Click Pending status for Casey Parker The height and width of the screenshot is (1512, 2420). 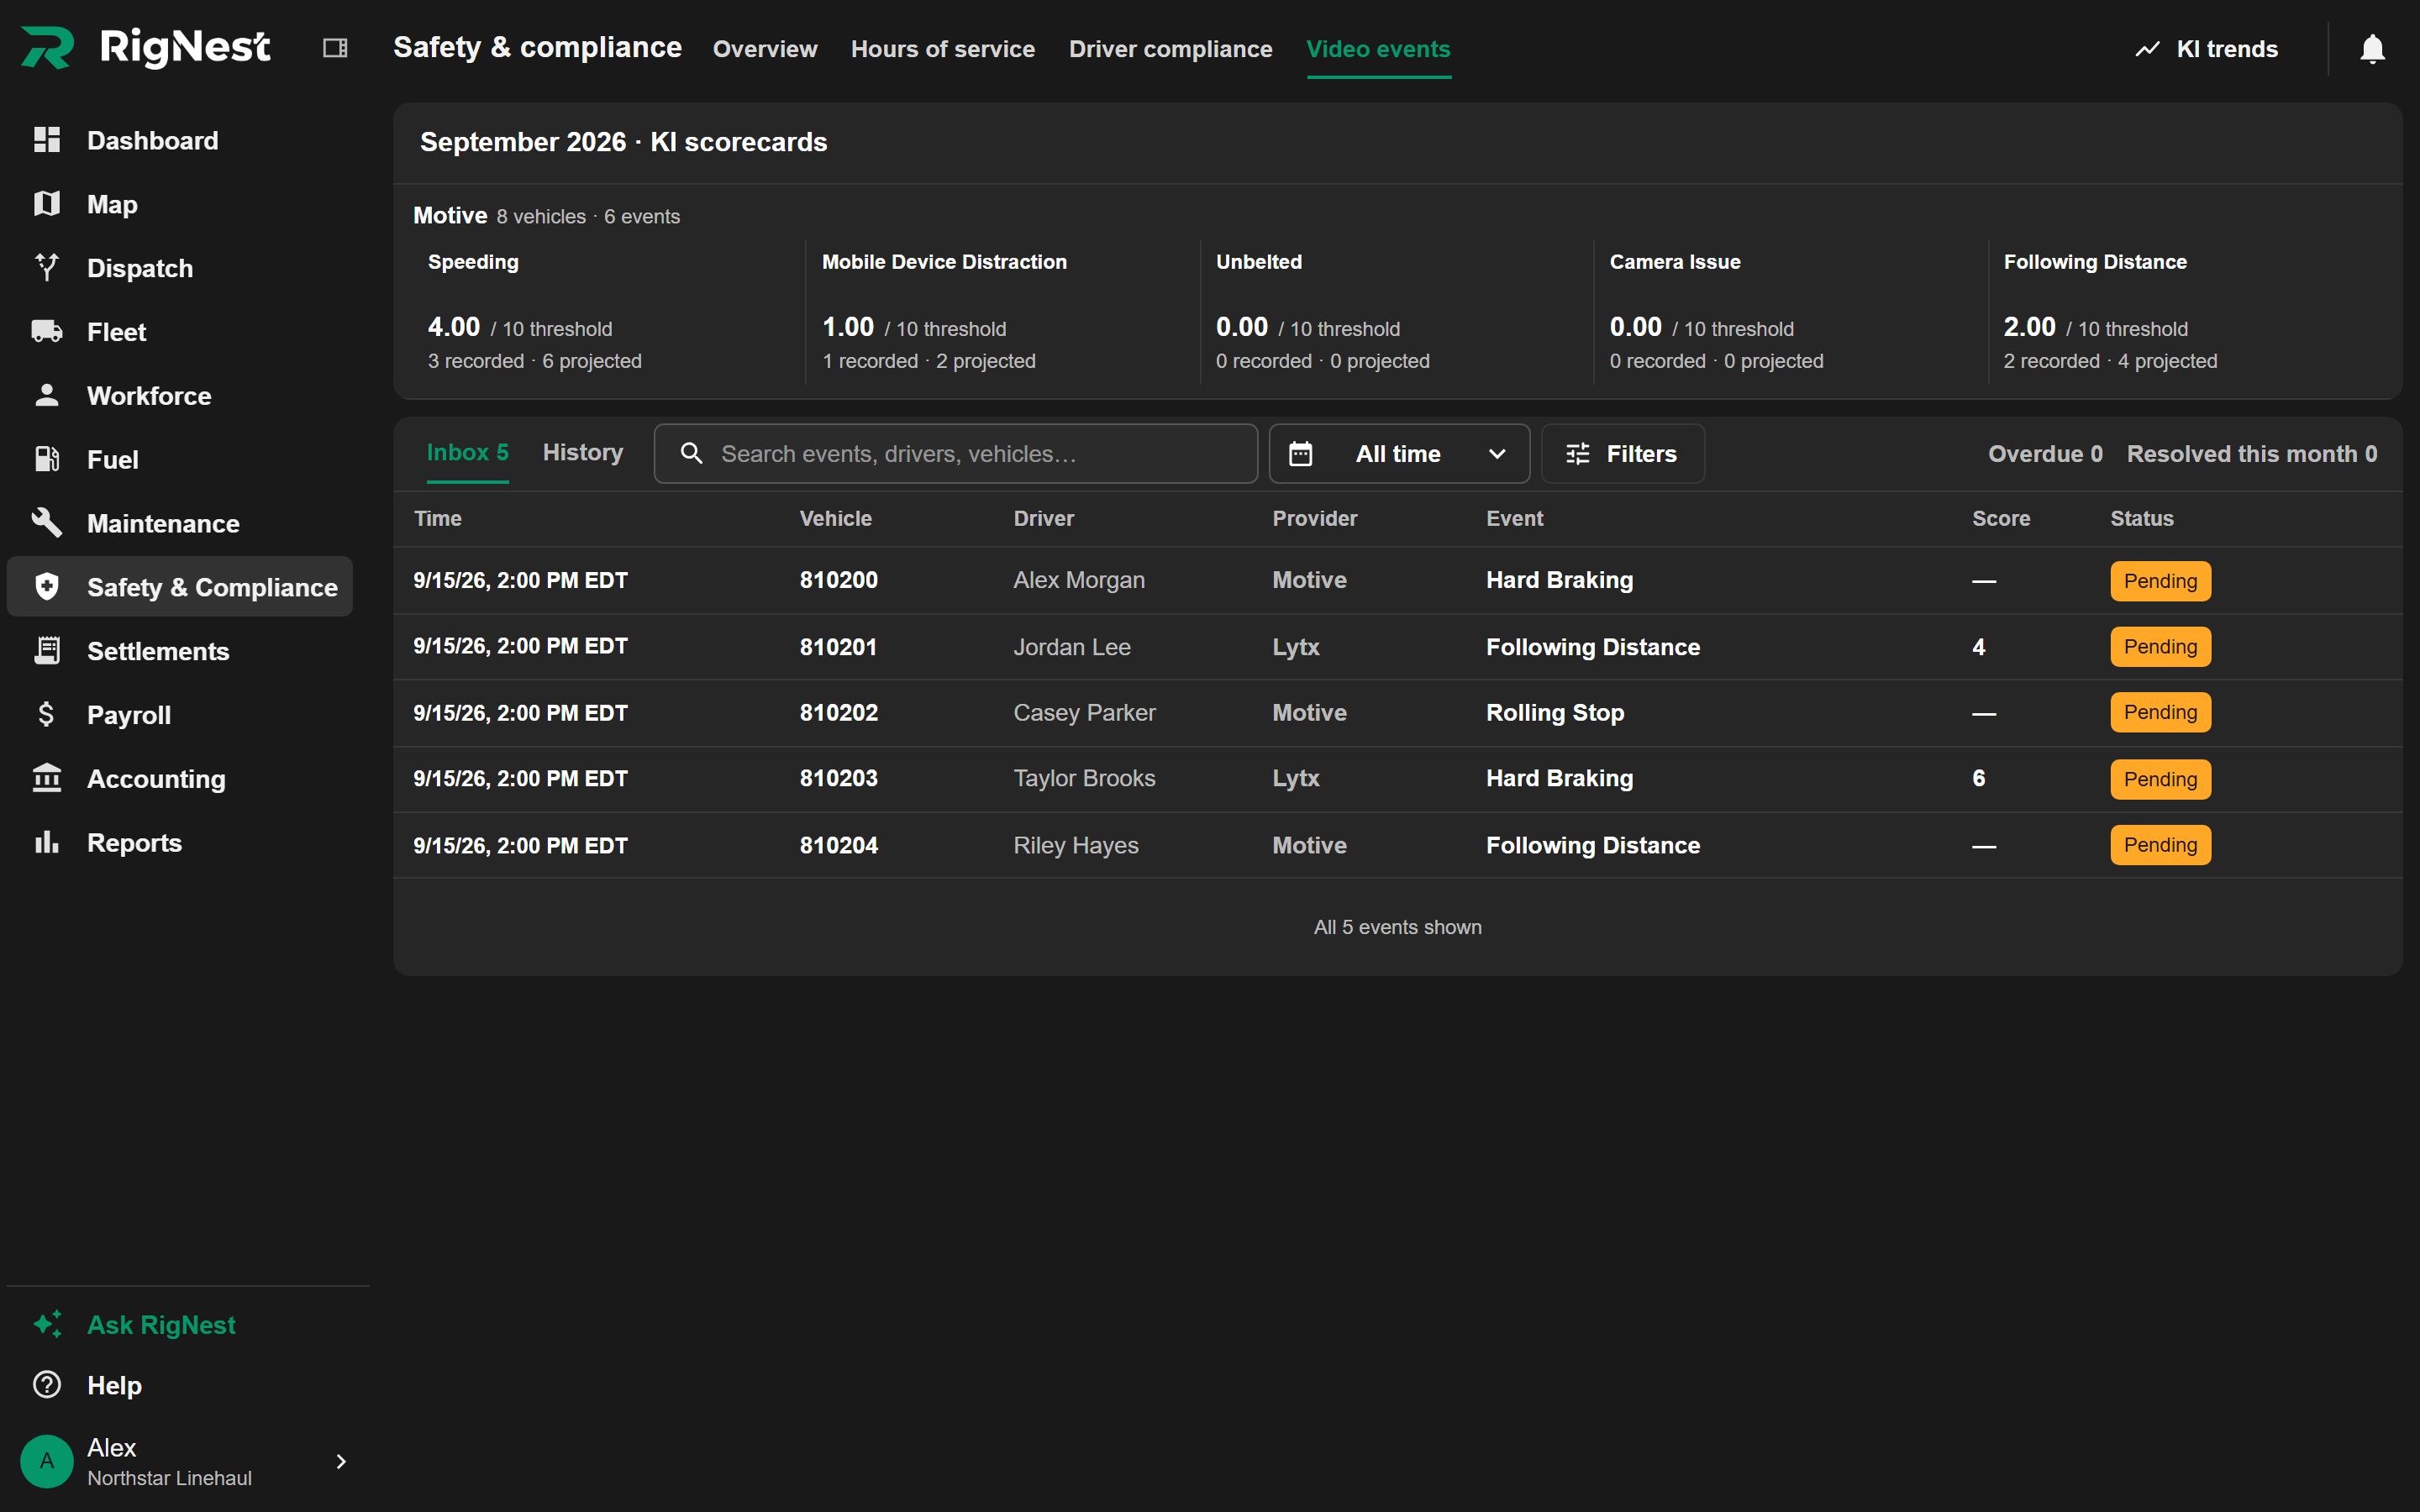[x=2160, y=713]
